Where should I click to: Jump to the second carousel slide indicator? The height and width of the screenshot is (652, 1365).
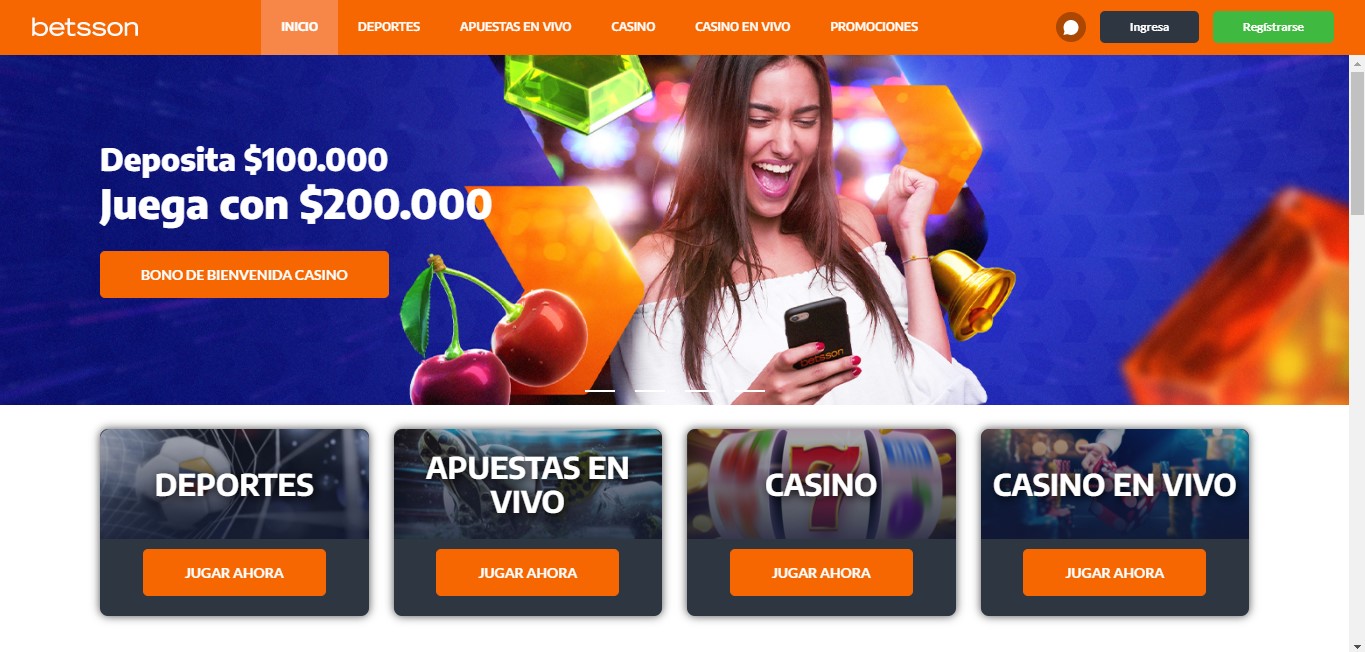pyautogui.click(x=649, y=390)
